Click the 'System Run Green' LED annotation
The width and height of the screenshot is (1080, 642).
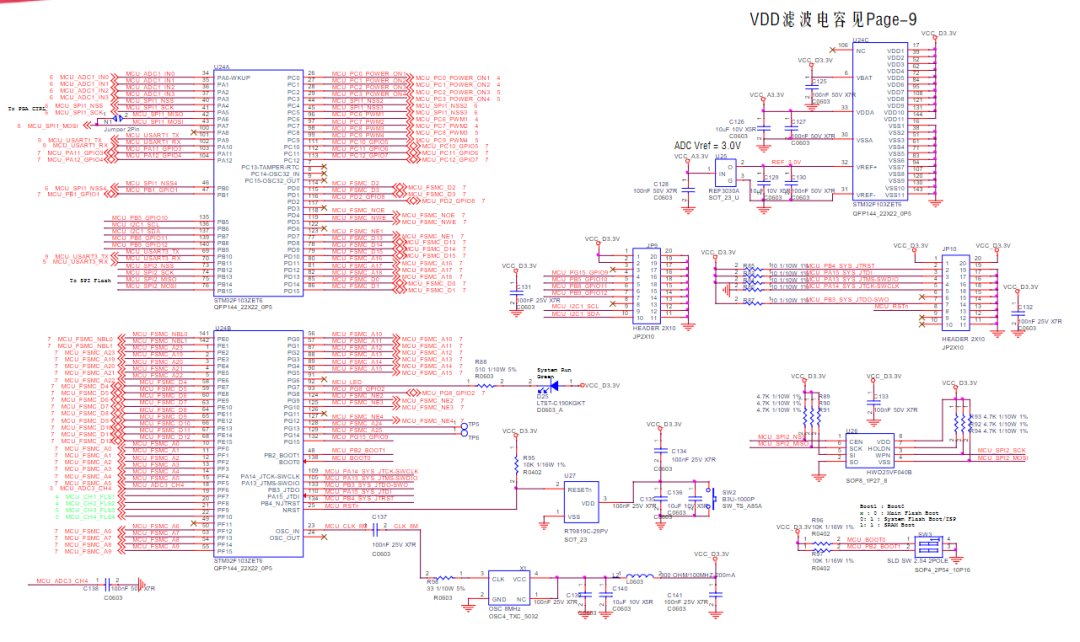(x=554, y=373)
